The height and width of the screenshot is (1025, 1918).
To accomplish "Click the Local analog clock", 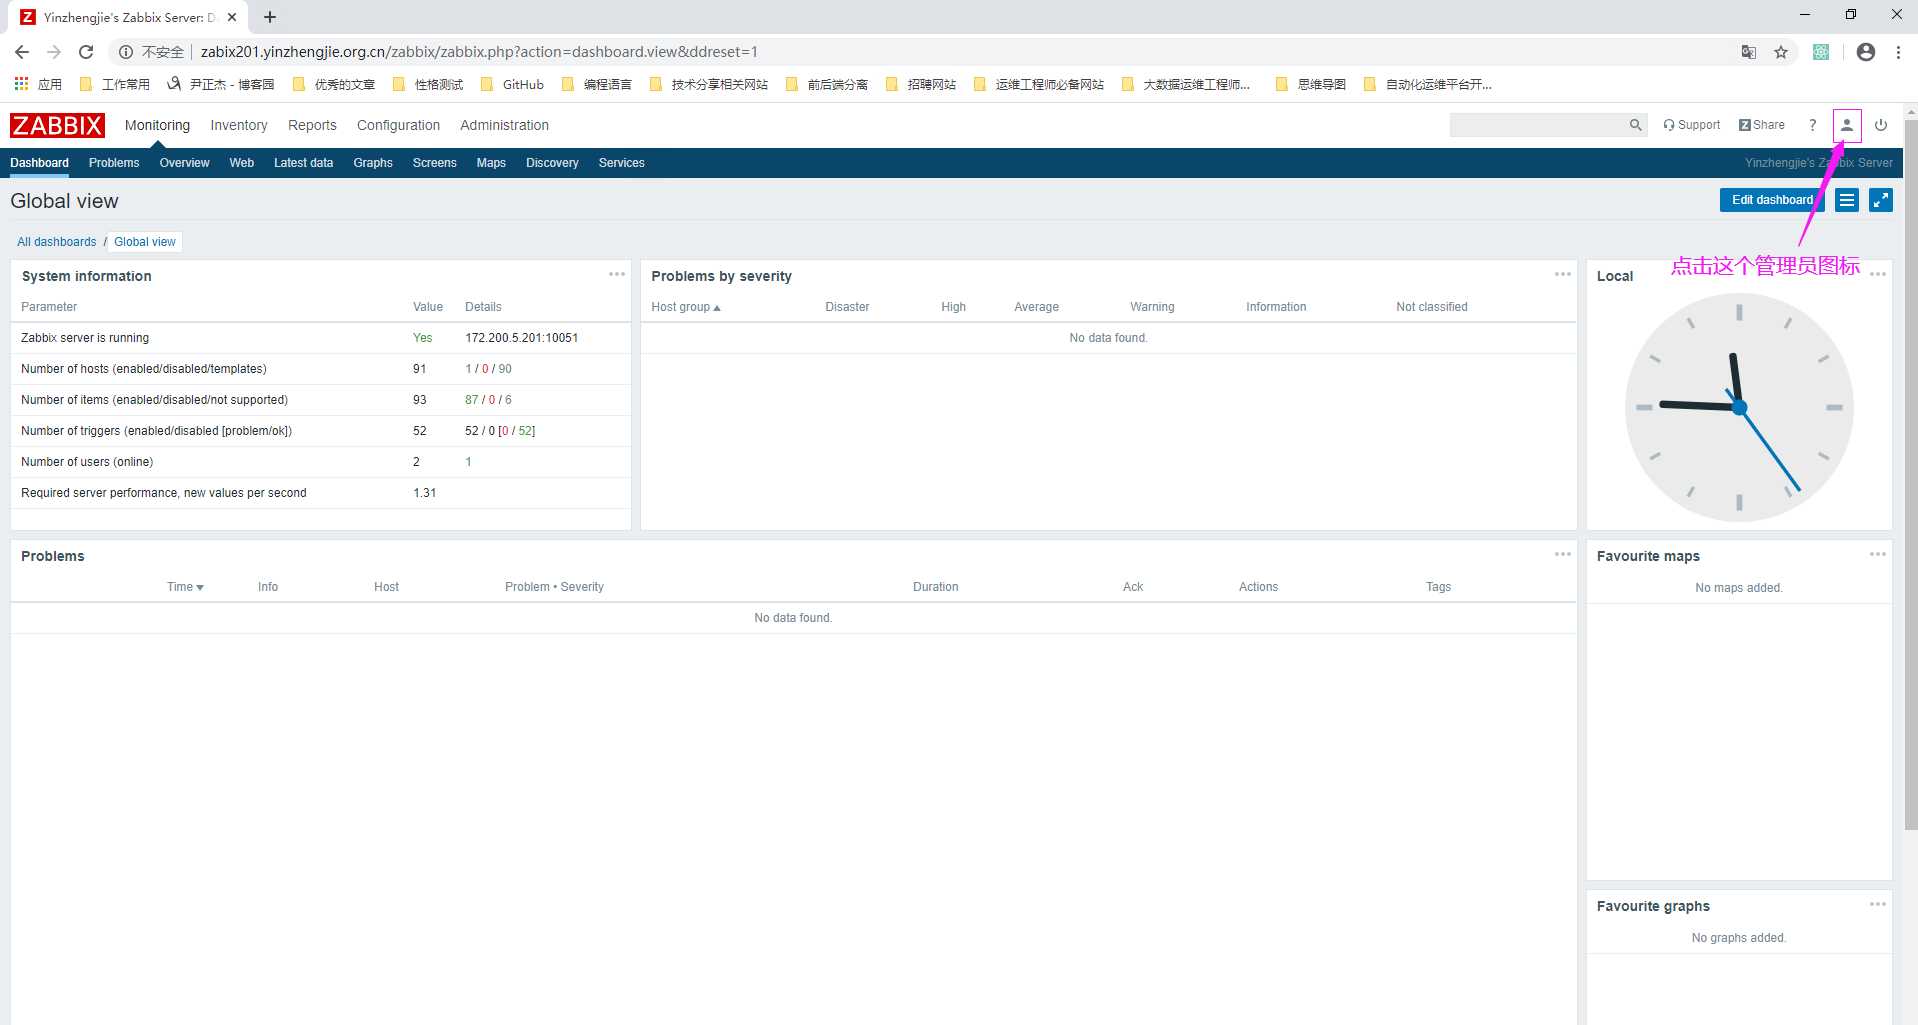I will click(x=1739, y=407).
